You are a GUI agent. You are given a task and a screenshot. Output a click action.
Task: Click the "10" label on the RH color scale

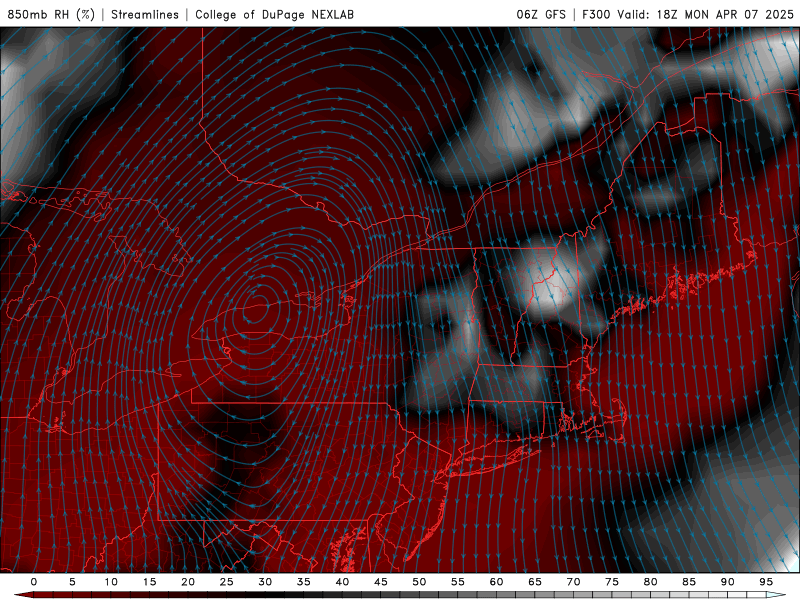pos(111,582)
